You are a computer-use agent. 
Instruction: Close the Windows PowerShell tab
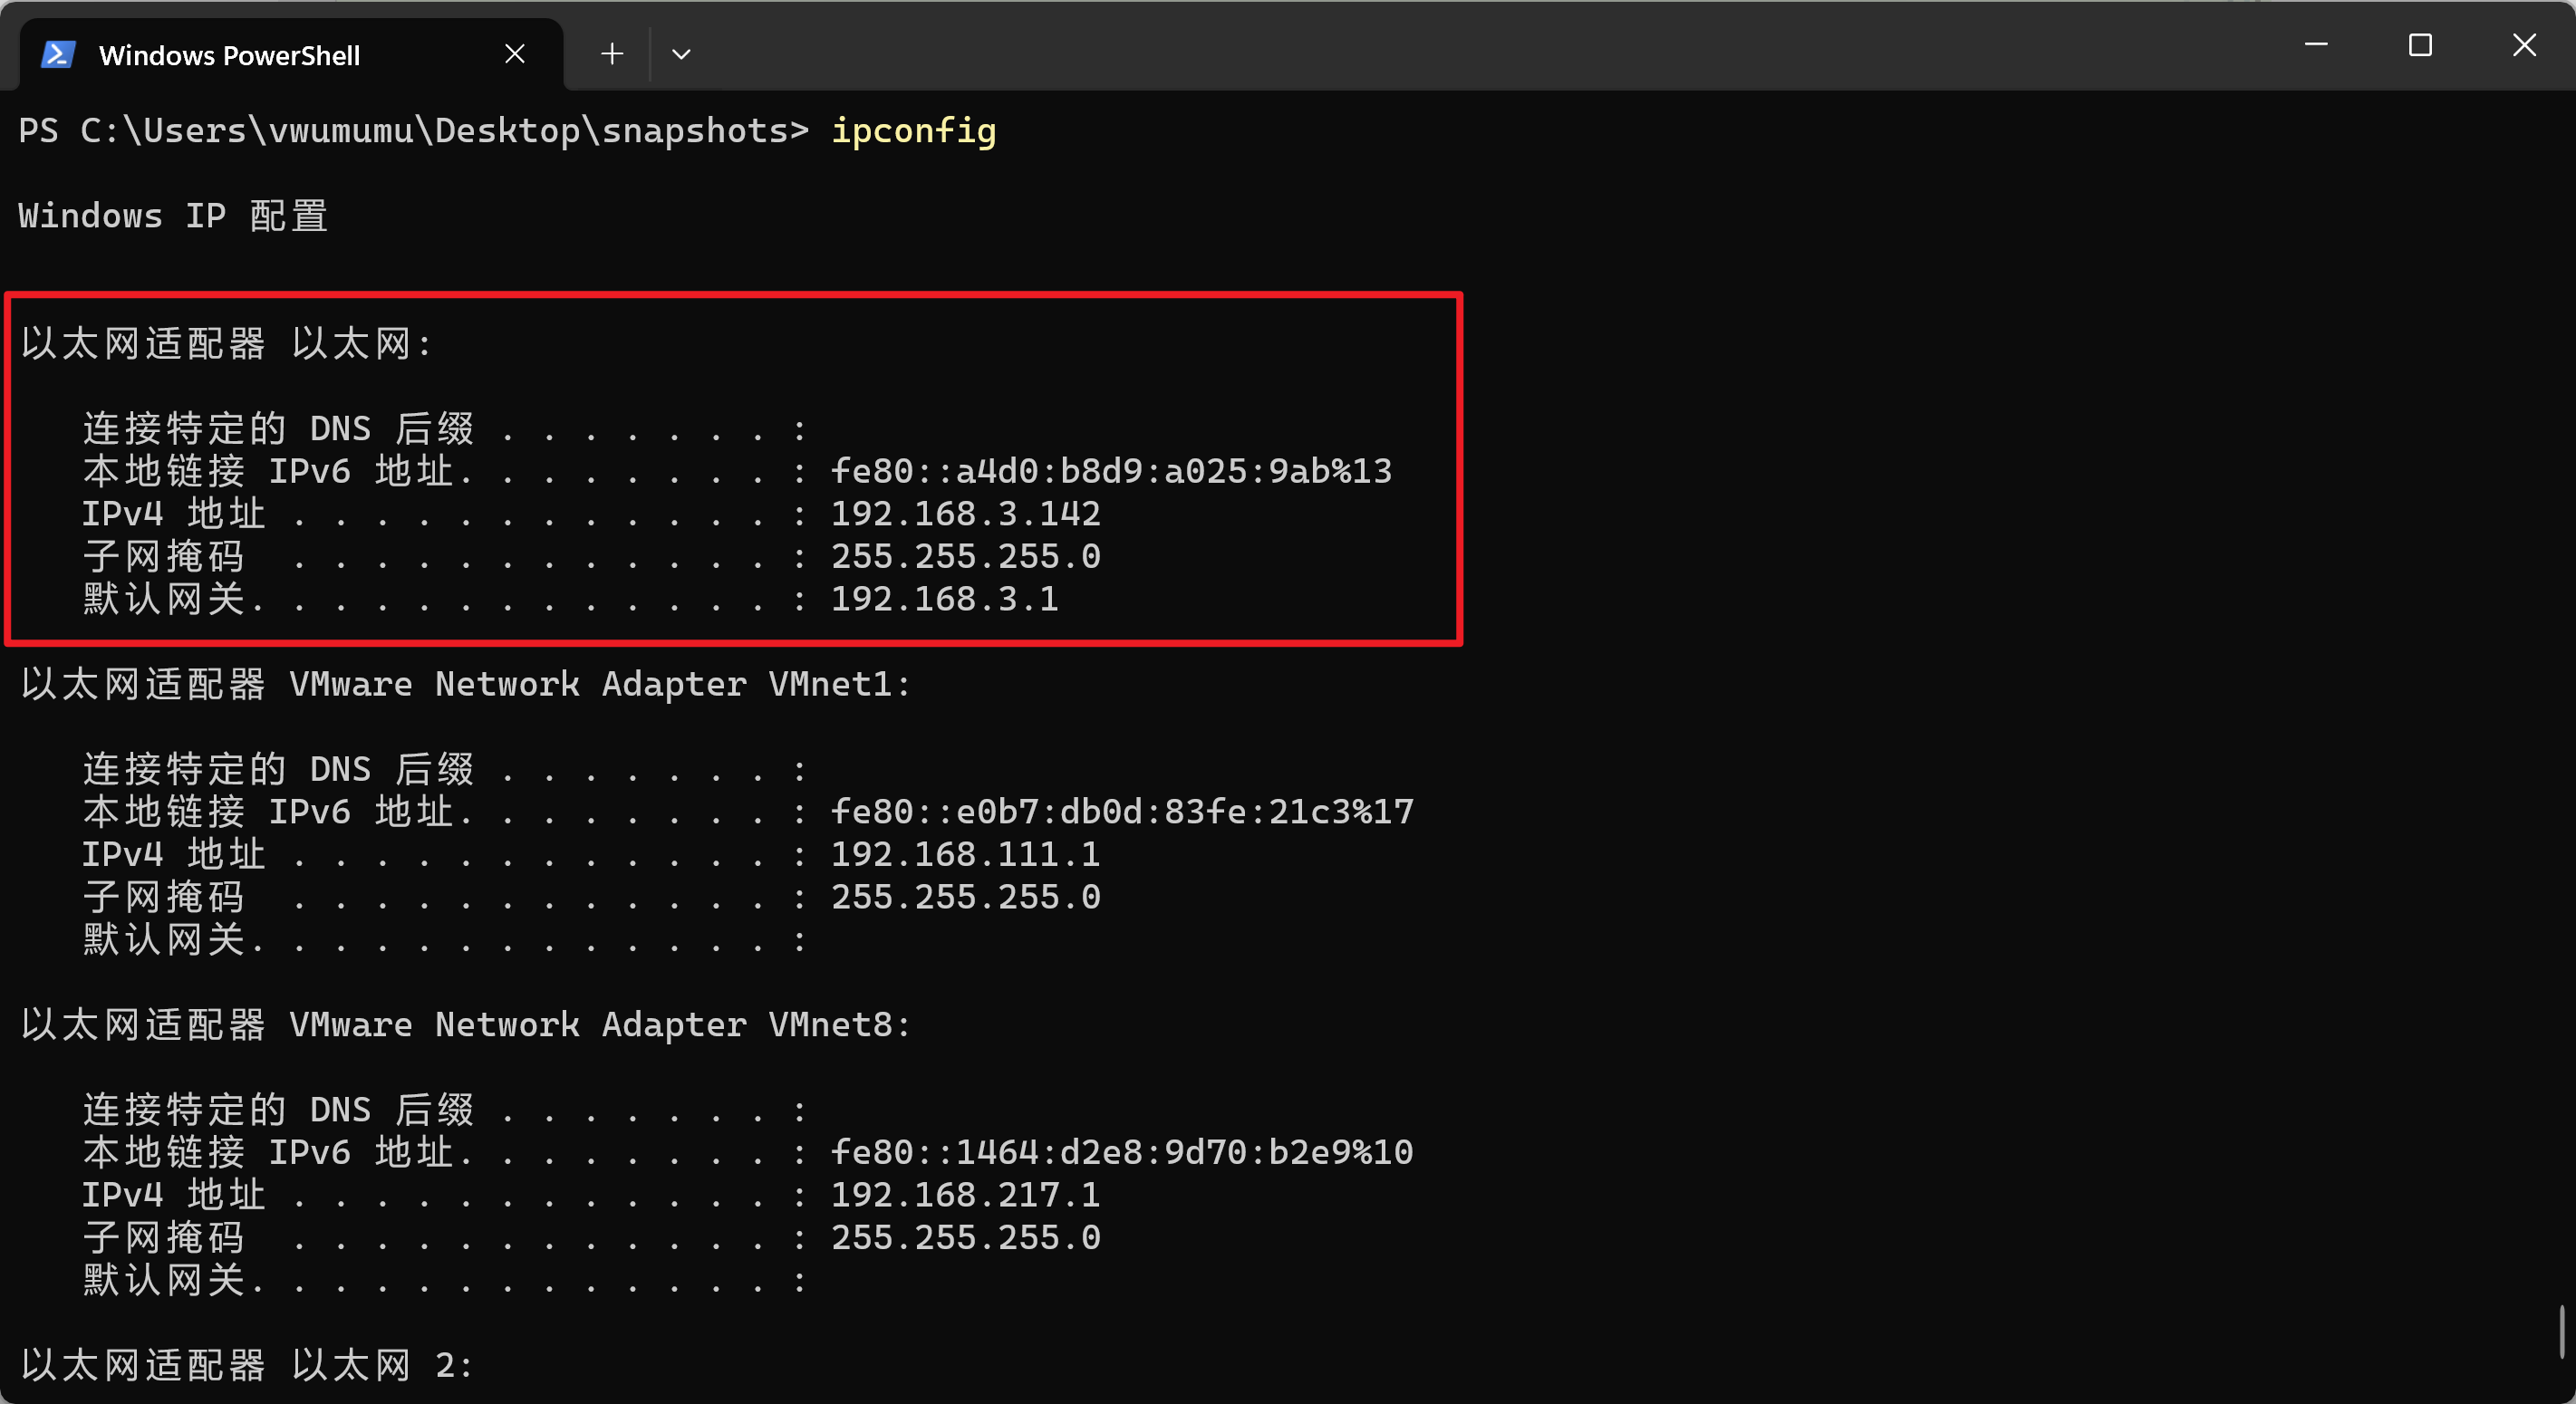515,54
